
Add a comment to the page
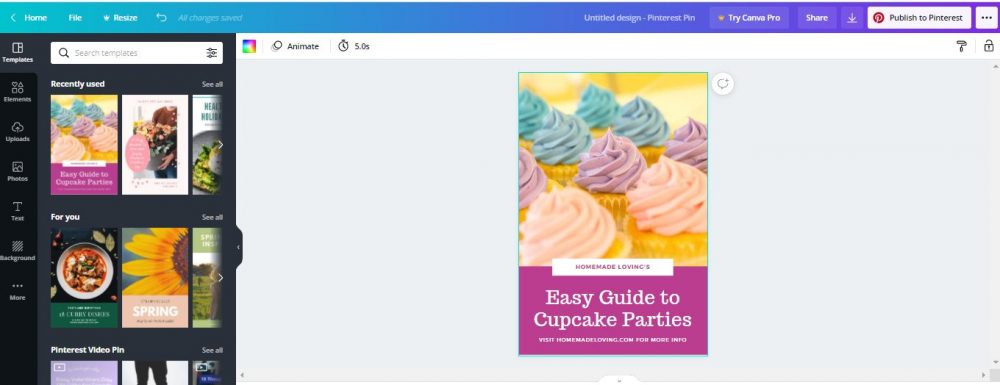(723, 84)
